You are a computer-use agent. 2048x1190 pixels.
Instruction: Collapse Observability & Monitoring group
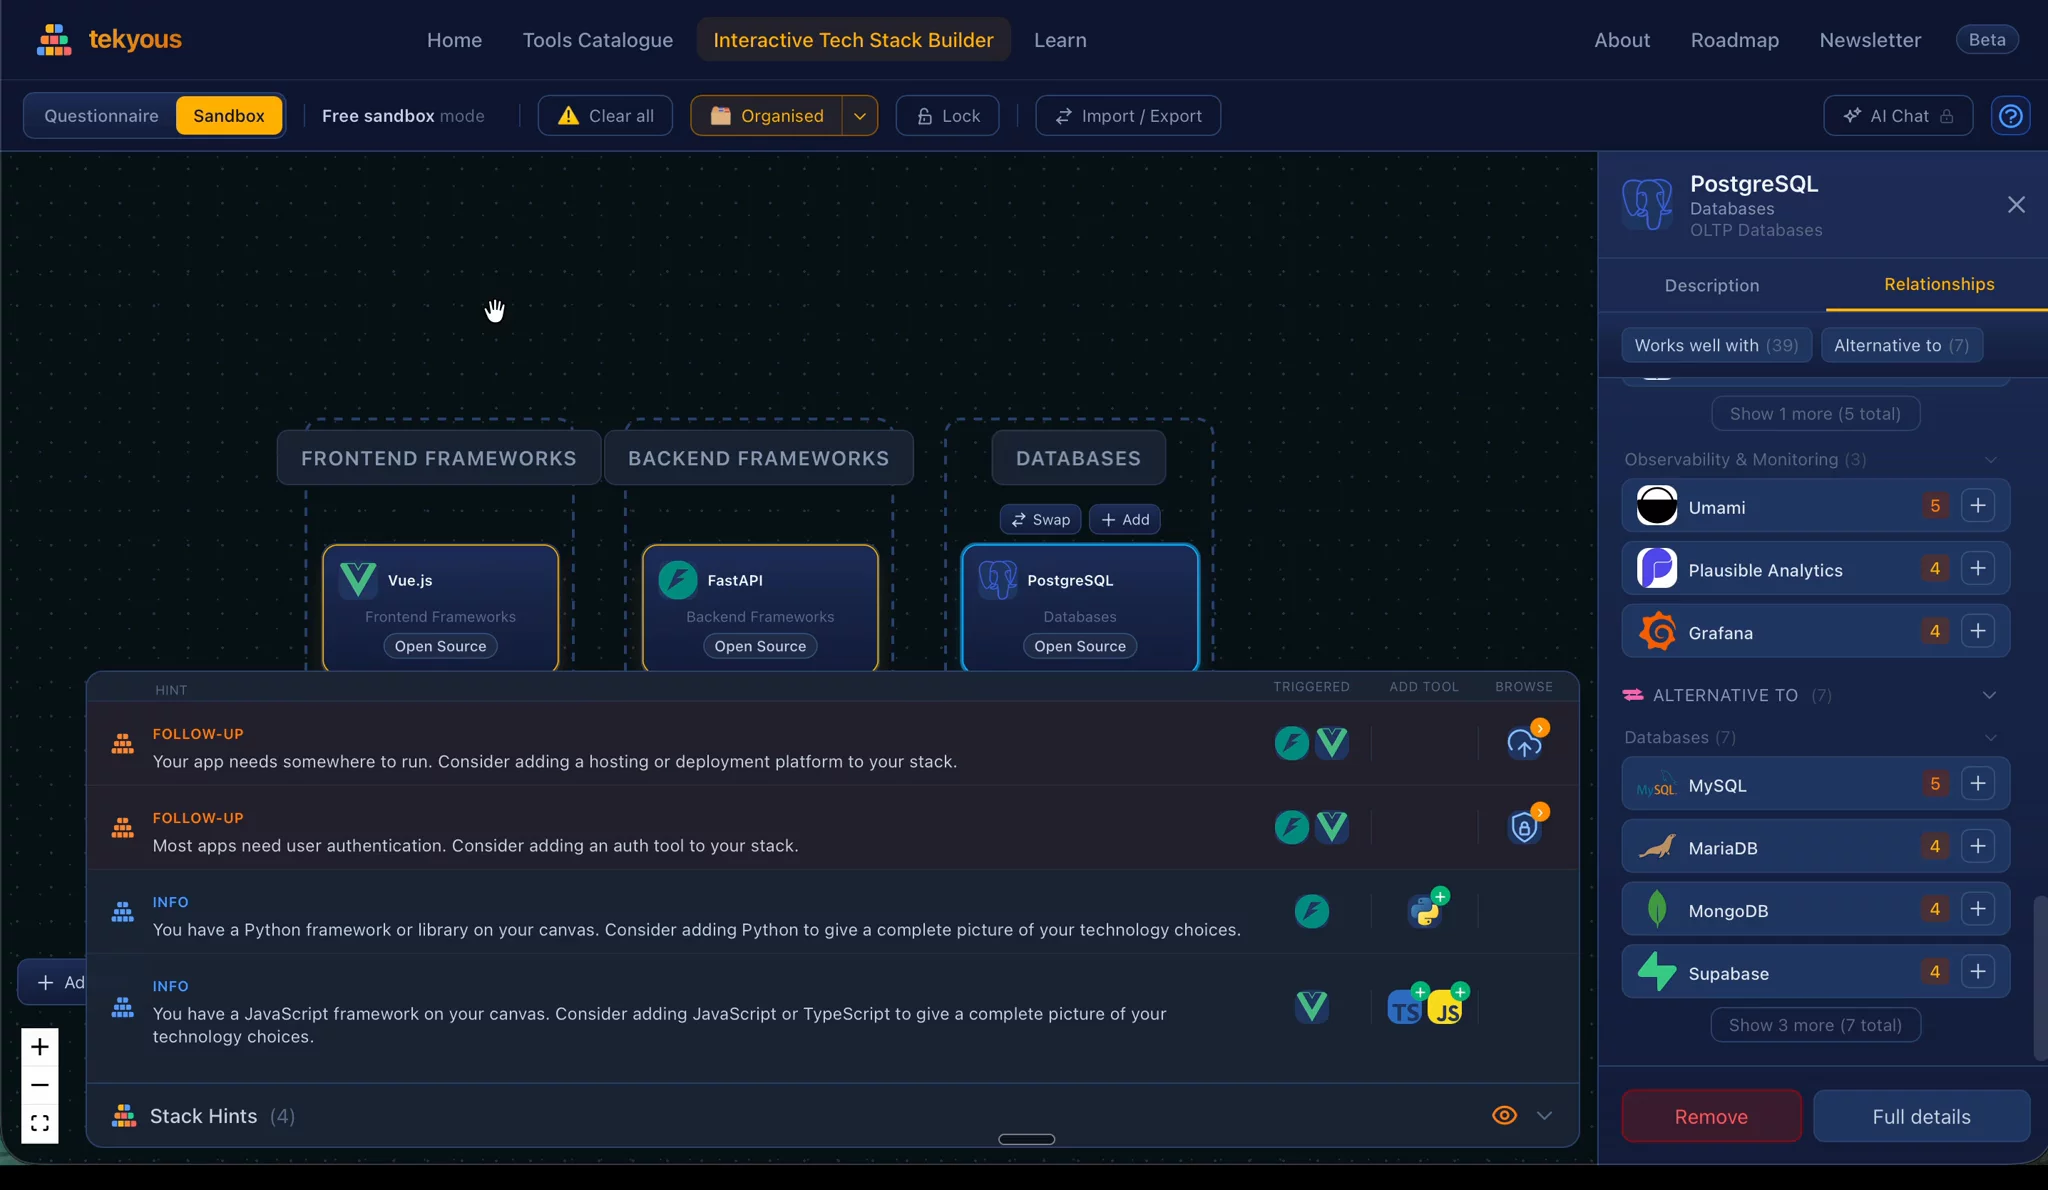click(1991, 460)
